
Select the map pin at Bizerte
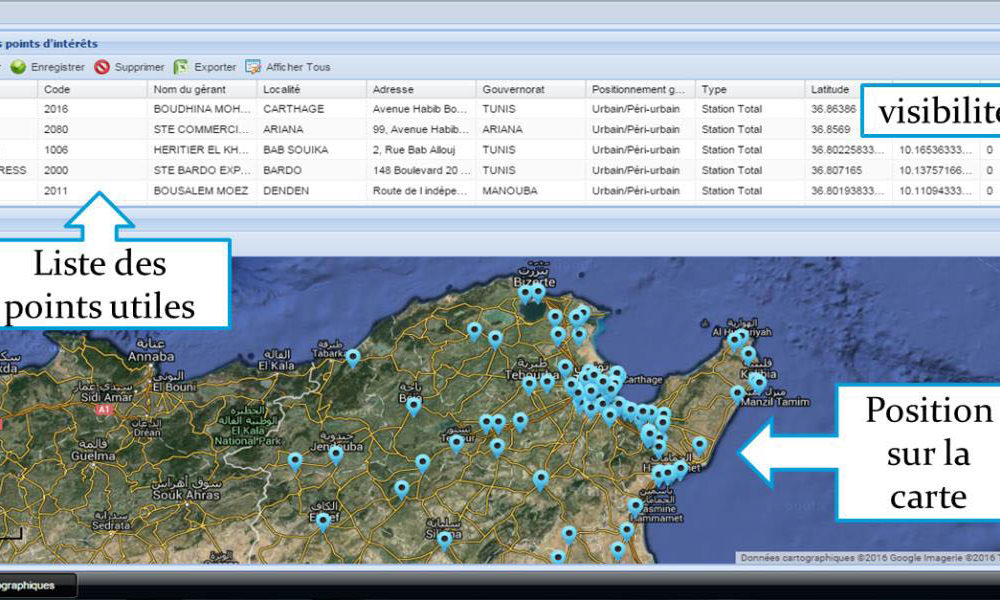pos(525,294)
